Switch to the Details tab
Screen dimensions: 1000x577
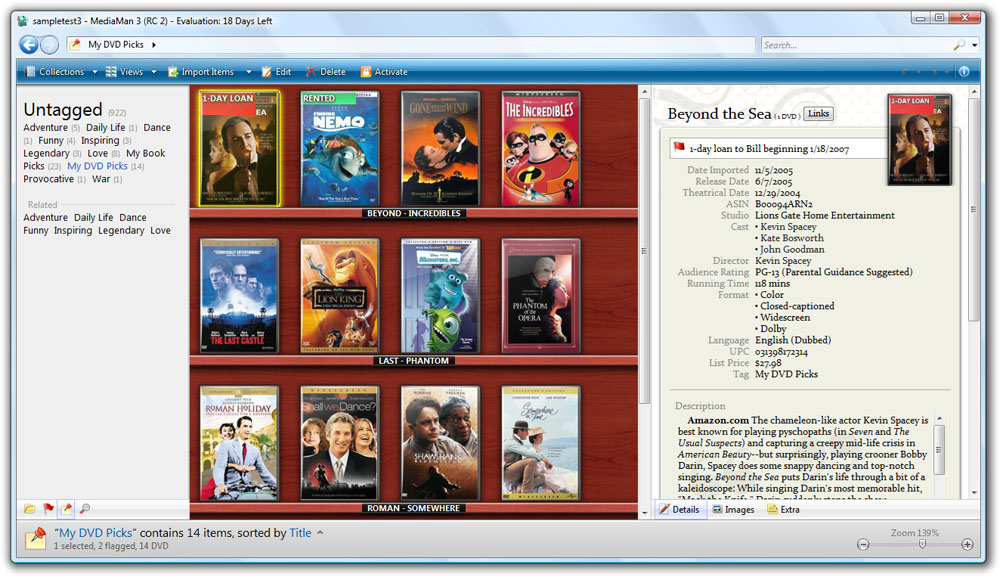pyautogui.click(x=679, y=509)
